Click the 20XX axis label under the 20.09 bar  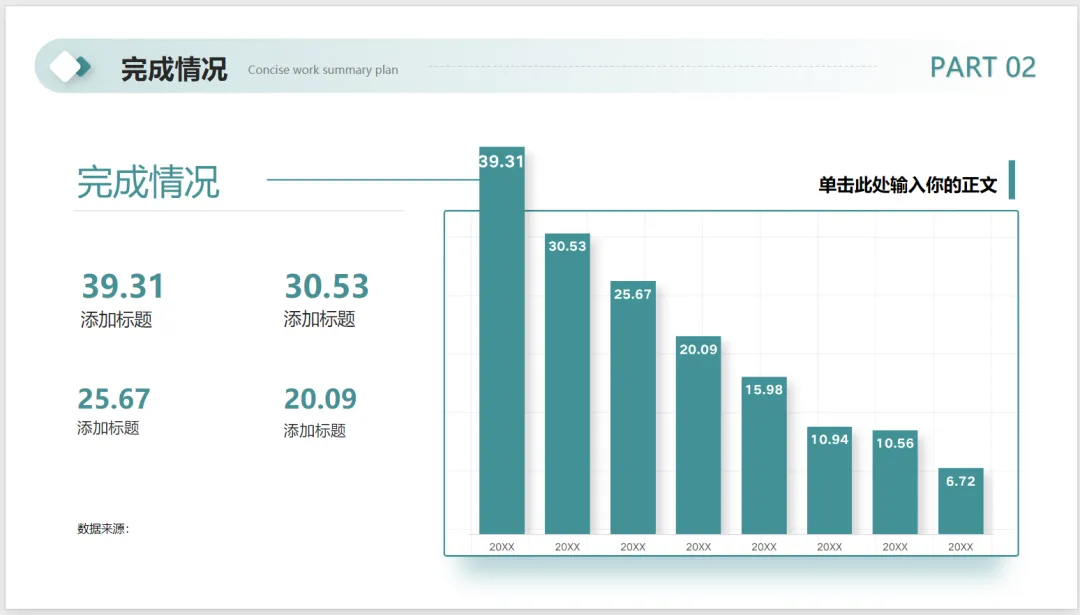click(698, 547)
